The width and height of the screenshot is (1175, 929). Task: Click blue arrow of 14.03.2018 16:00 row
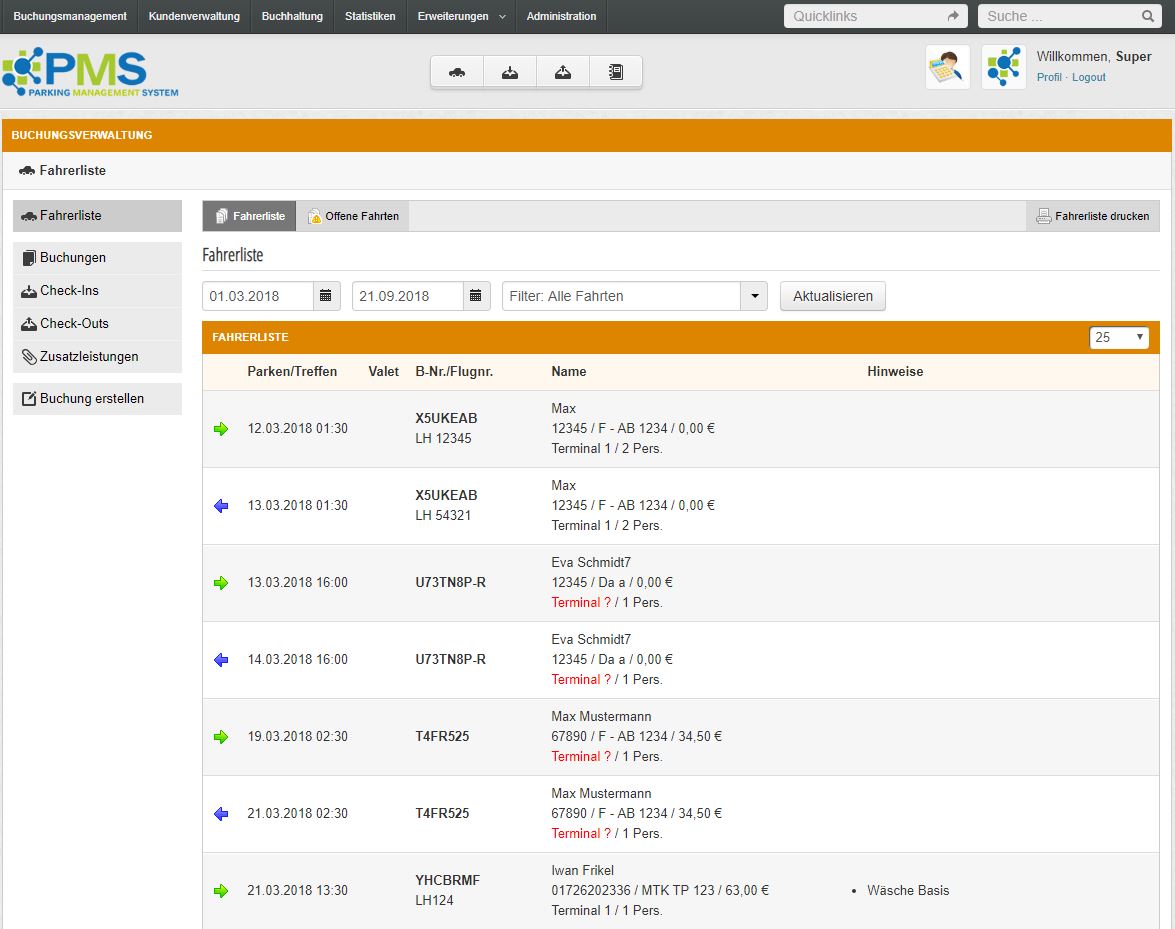coord(221,660)
